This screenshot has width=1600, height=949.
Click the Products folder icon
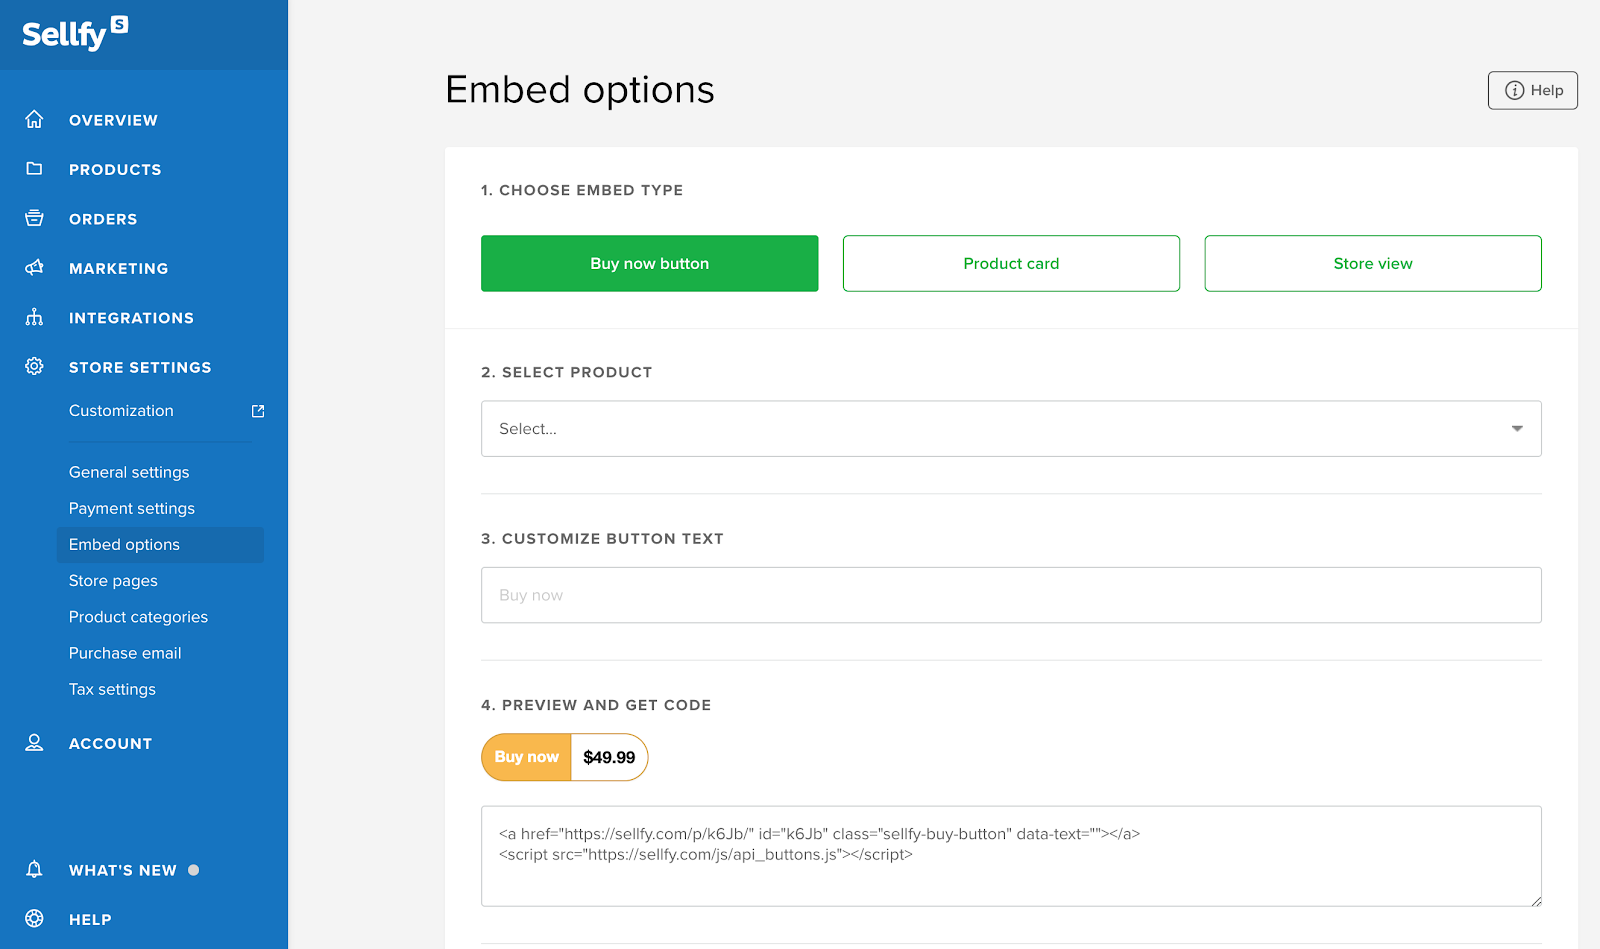[34, 169]
